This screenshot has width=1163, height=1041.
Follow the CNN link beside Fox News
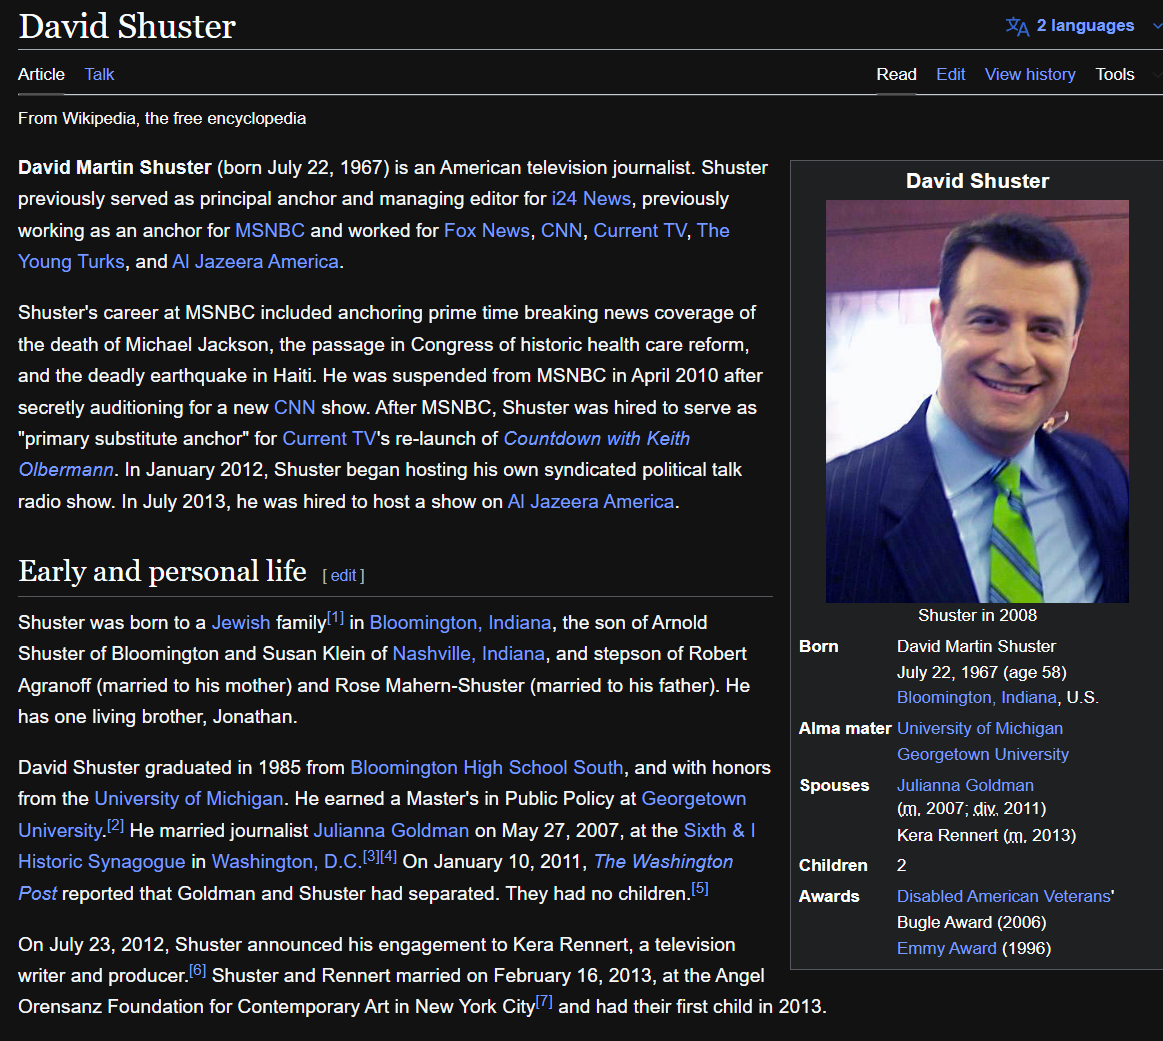(x=561, y=231)
